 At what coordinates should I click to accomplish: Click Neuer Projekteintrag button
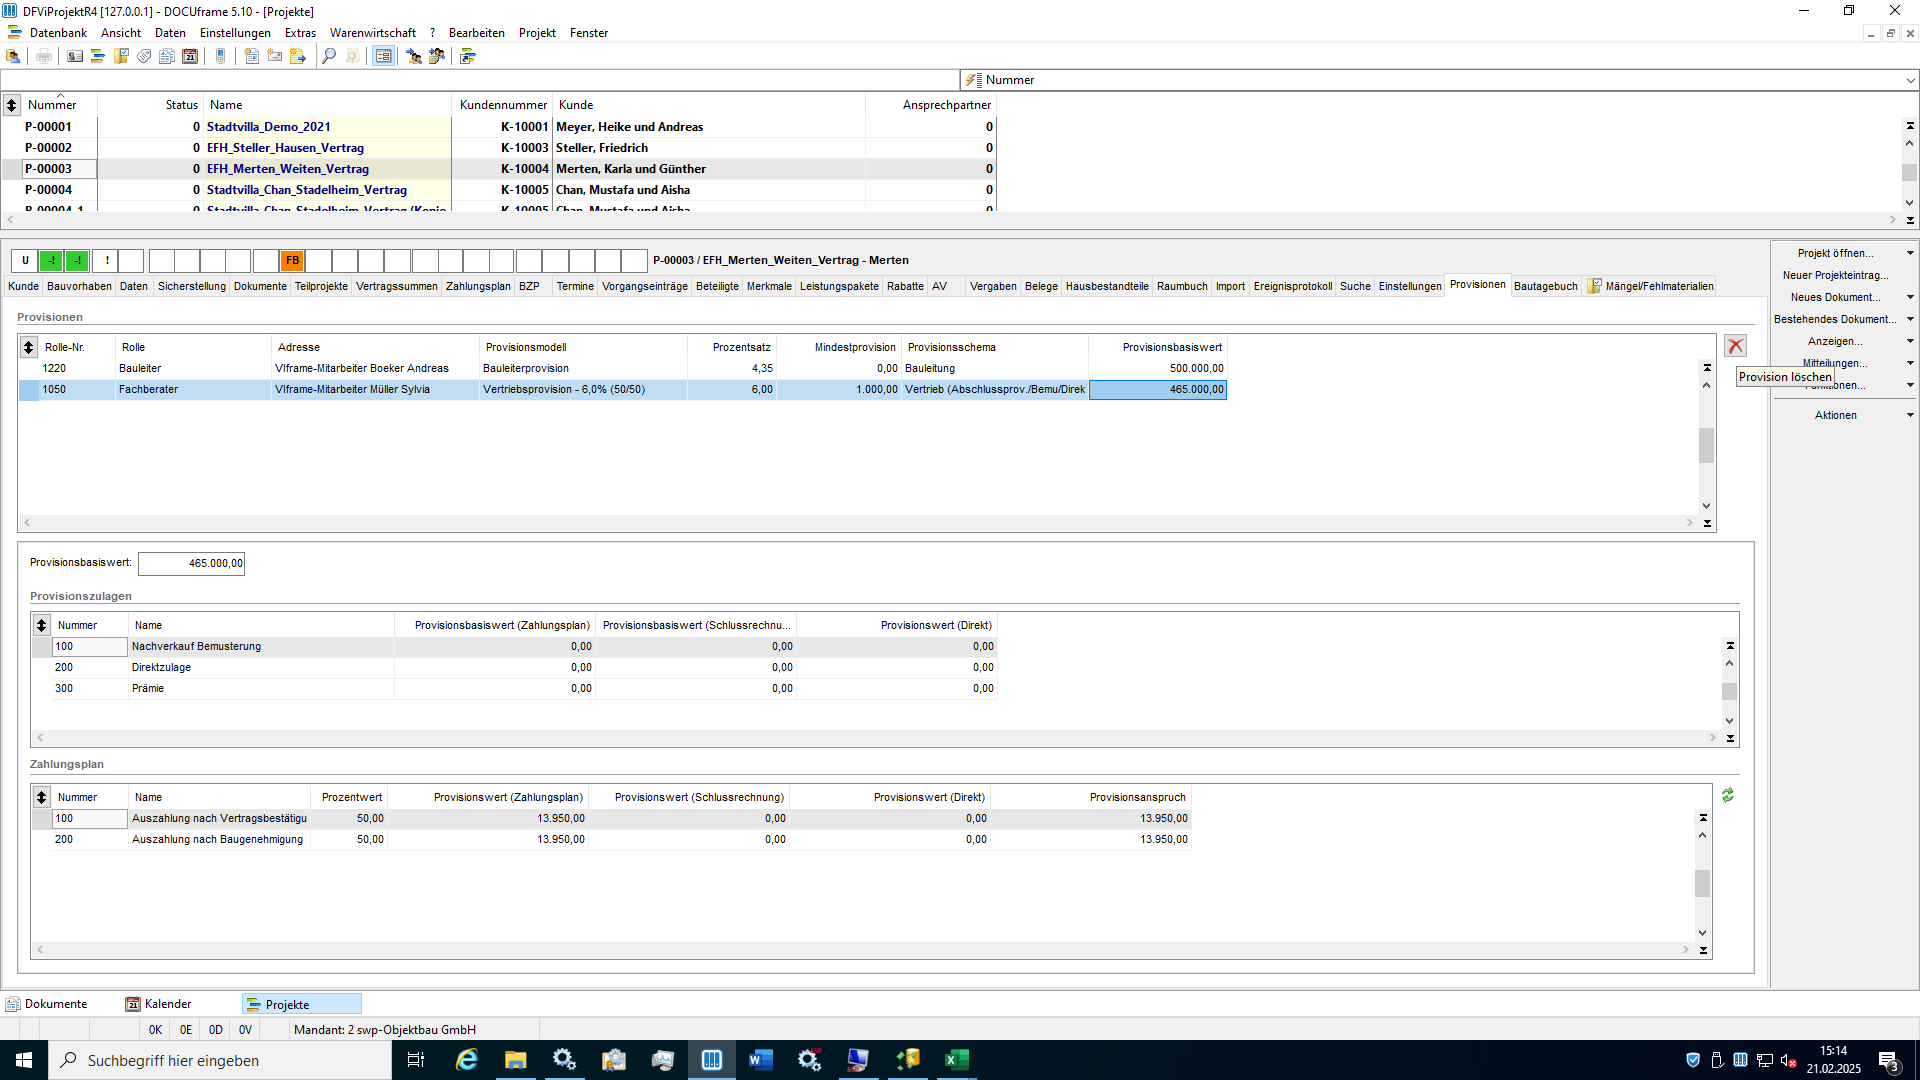coord(1836,275)
